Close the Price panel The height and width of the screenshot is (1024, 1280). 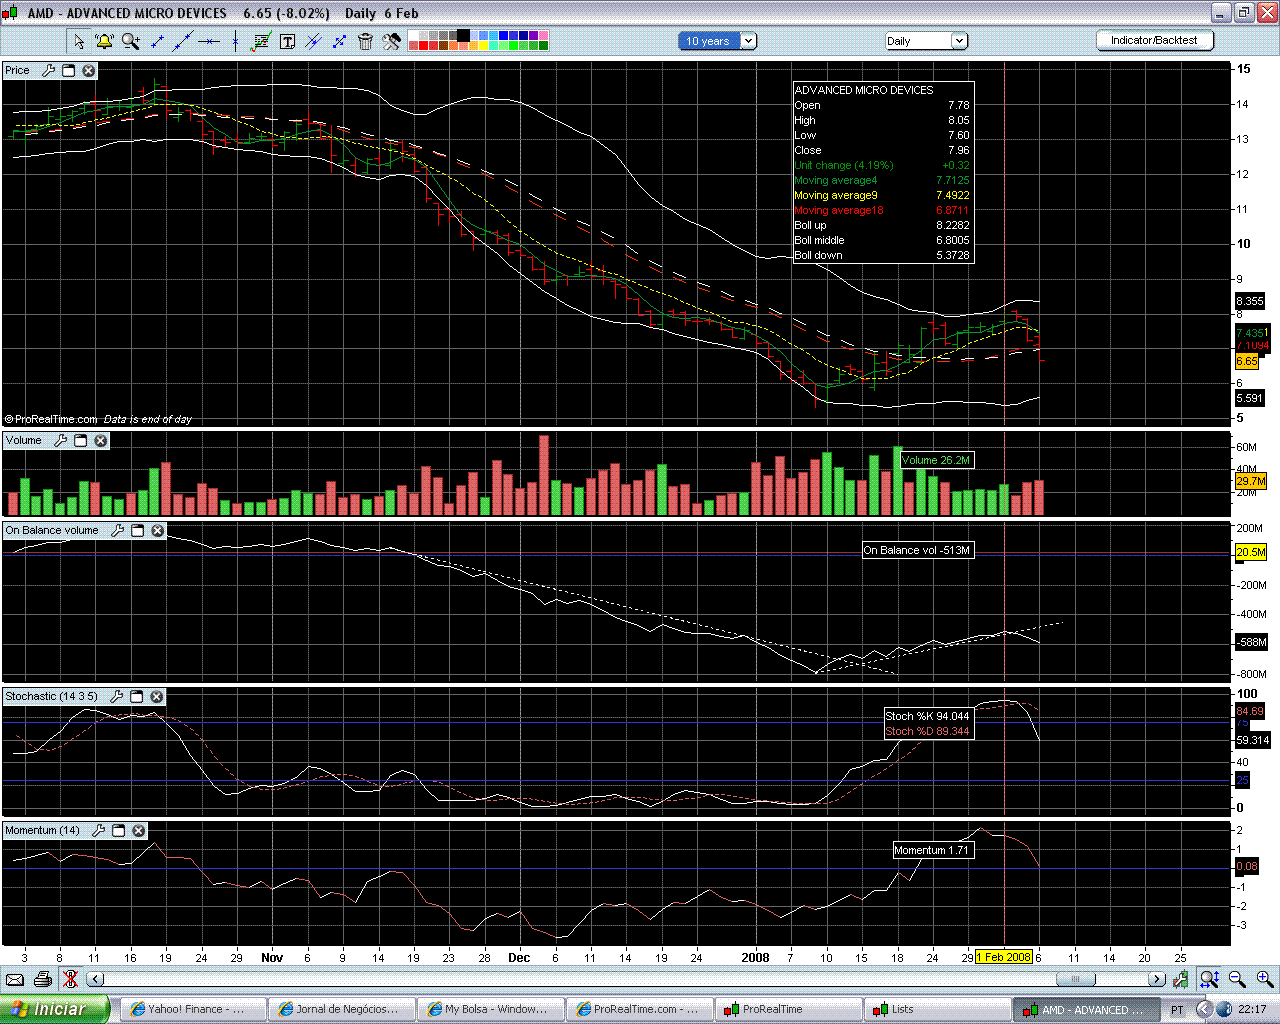(89, 70)
